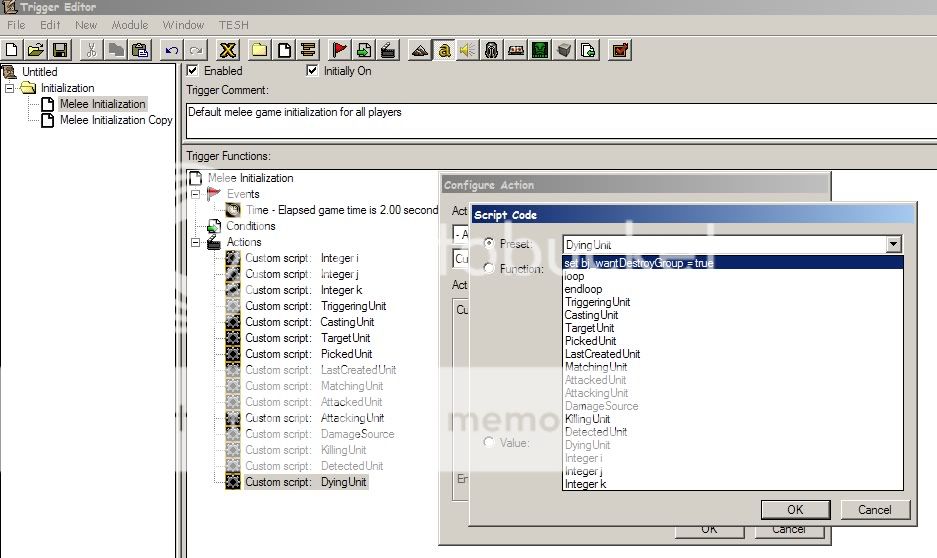
Task: Click the Paste clipboard icon
Action: 140,50
